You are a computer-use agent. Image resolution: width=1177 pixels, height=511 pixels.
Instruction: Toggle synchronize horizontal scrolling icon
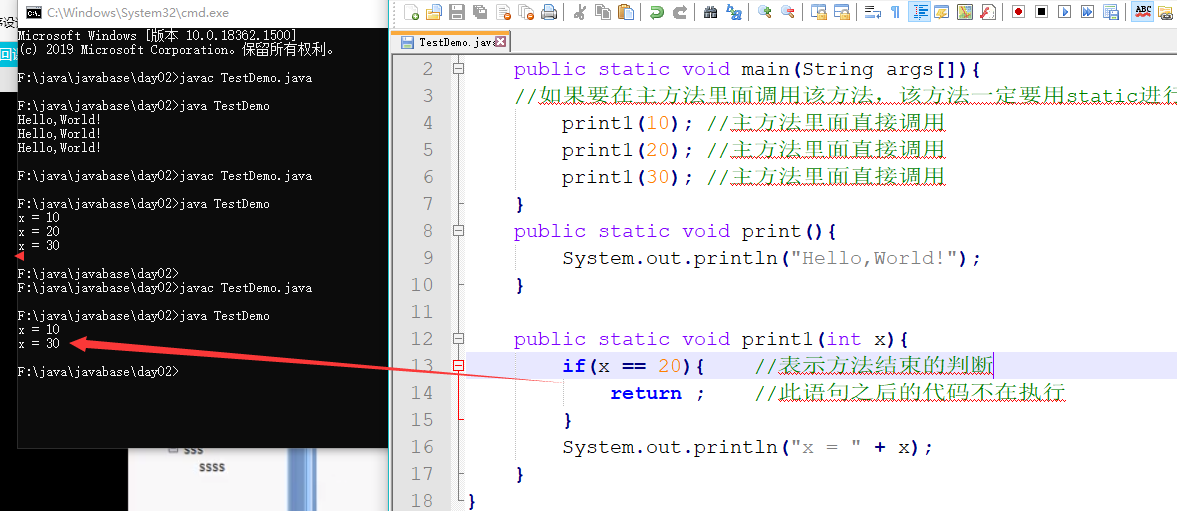point(841,12)
